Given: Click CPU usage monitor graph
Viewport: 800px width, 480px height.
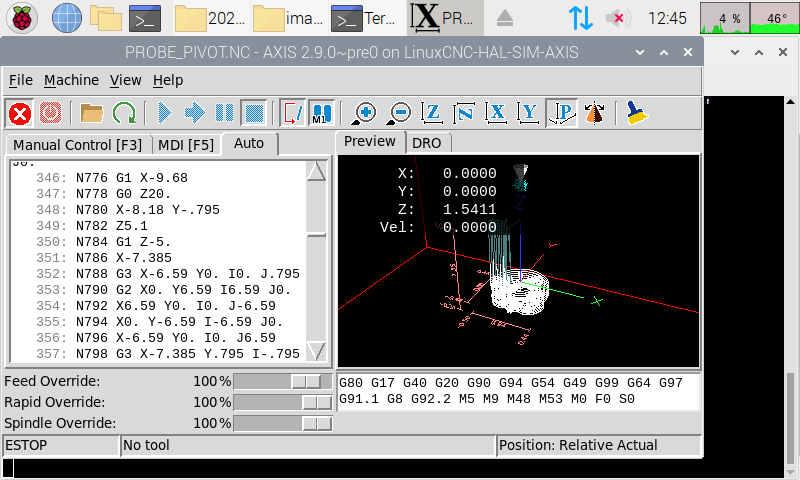Looking at the screenshot, I should click(725, 18).
